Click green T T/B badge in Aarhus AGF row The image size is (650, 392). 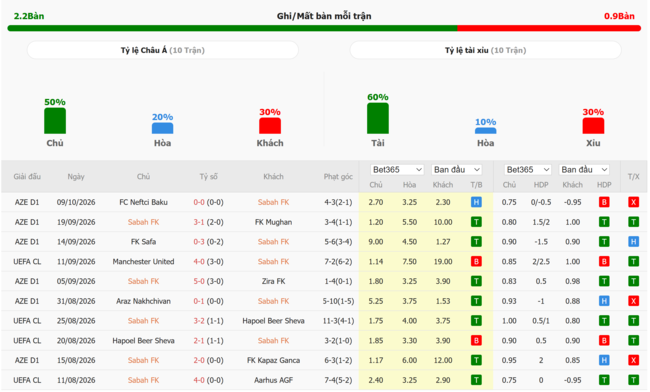(476, 380)
